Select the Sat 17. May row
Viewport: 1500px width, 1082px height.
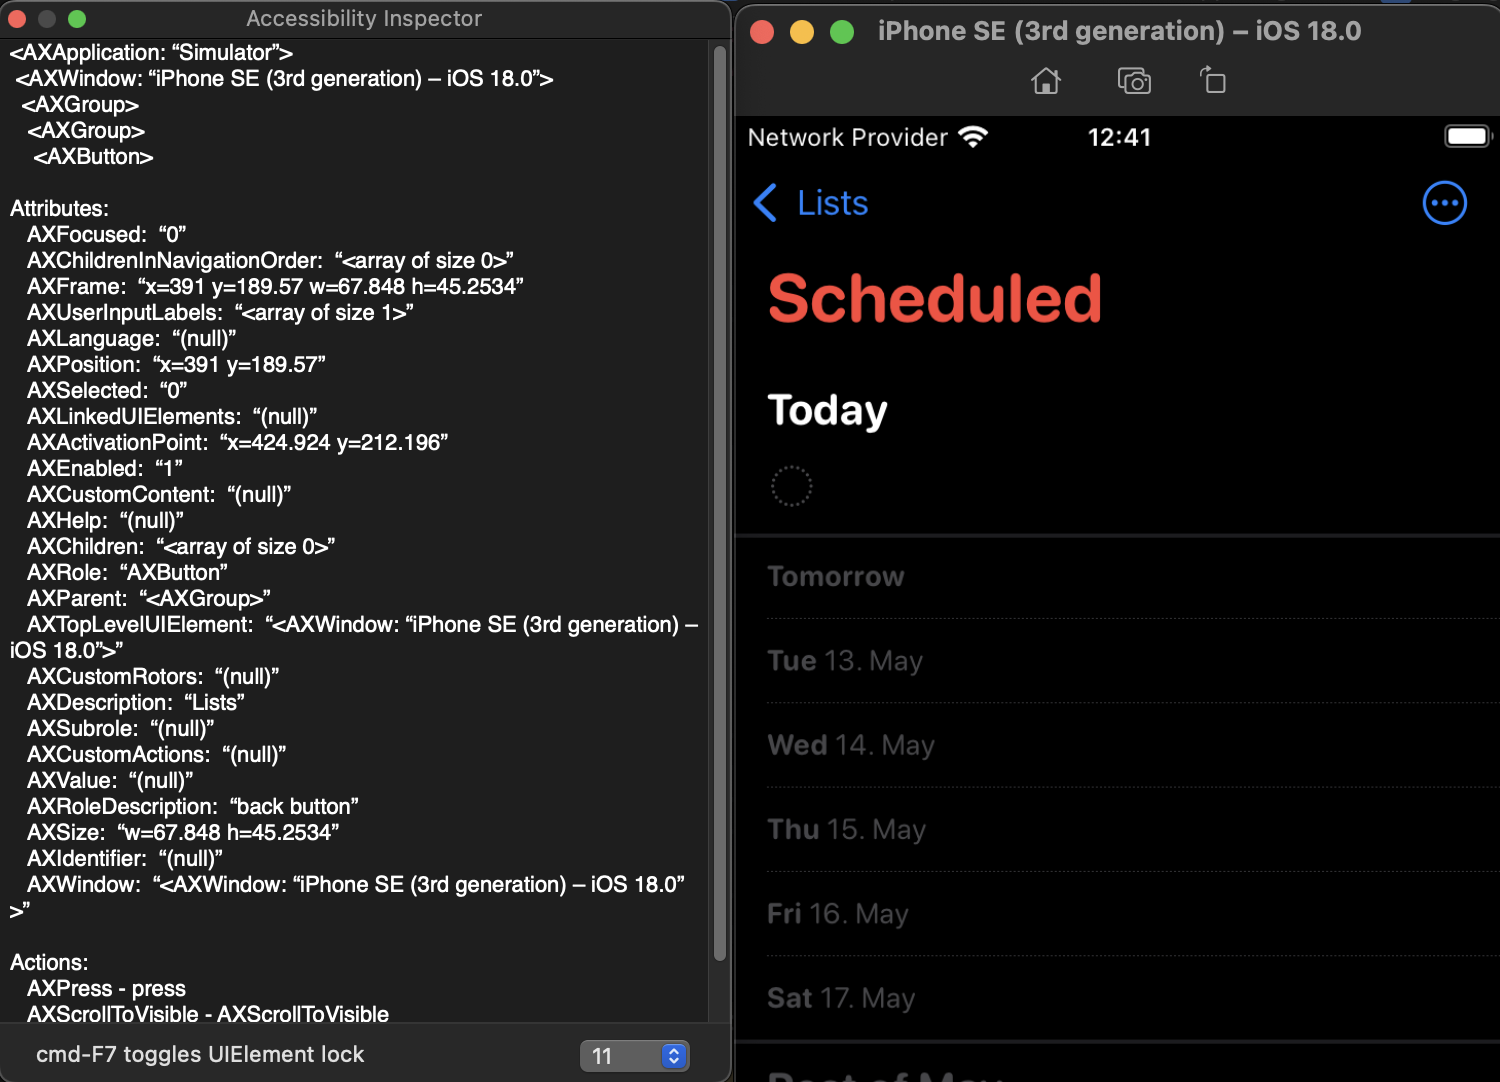tap(1117, 998)
